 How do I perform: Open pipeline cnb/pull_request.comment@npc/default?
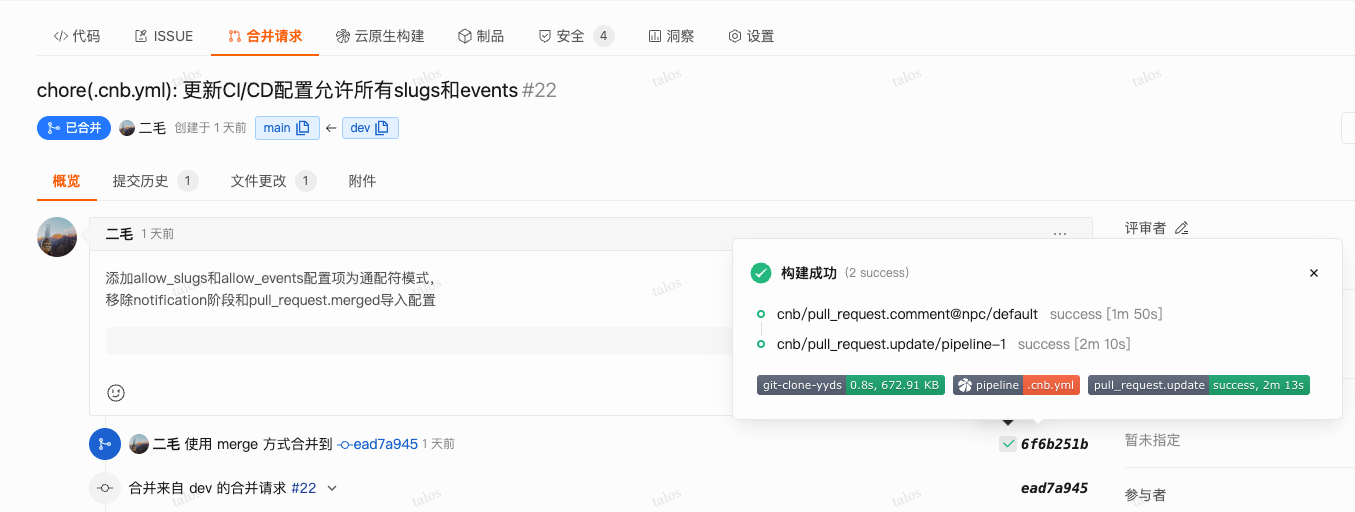pyautogui.click(x=907, y=314)
